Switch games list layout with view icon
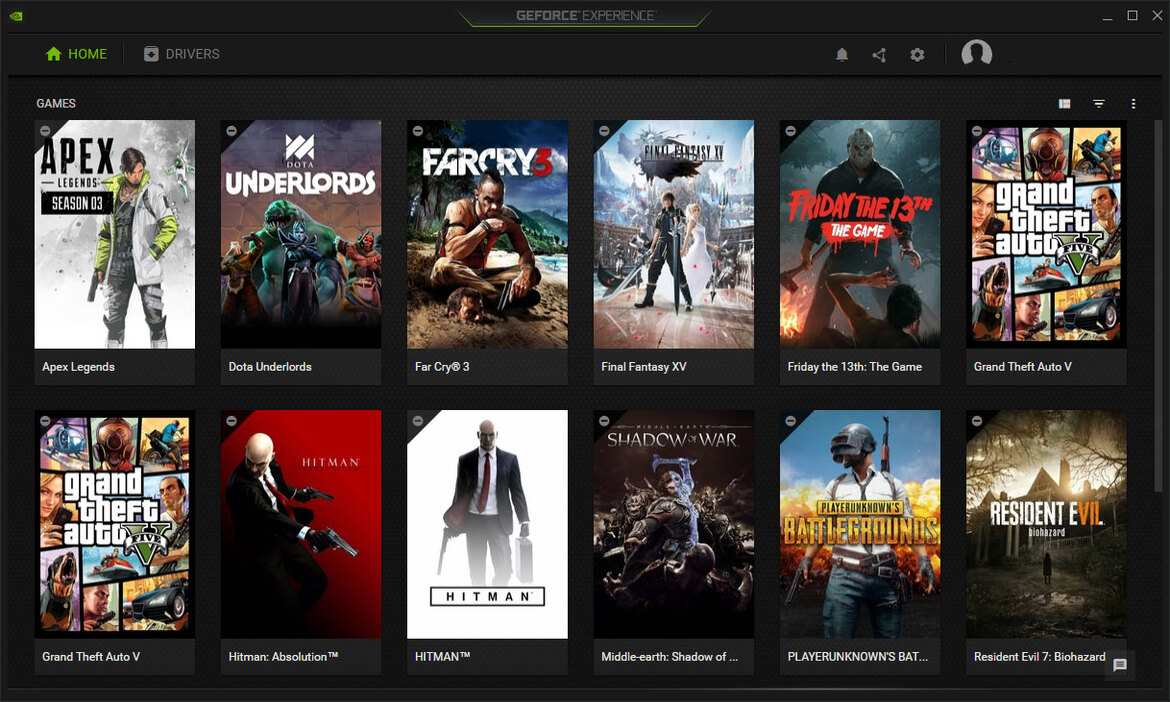 click(1064, 104)
